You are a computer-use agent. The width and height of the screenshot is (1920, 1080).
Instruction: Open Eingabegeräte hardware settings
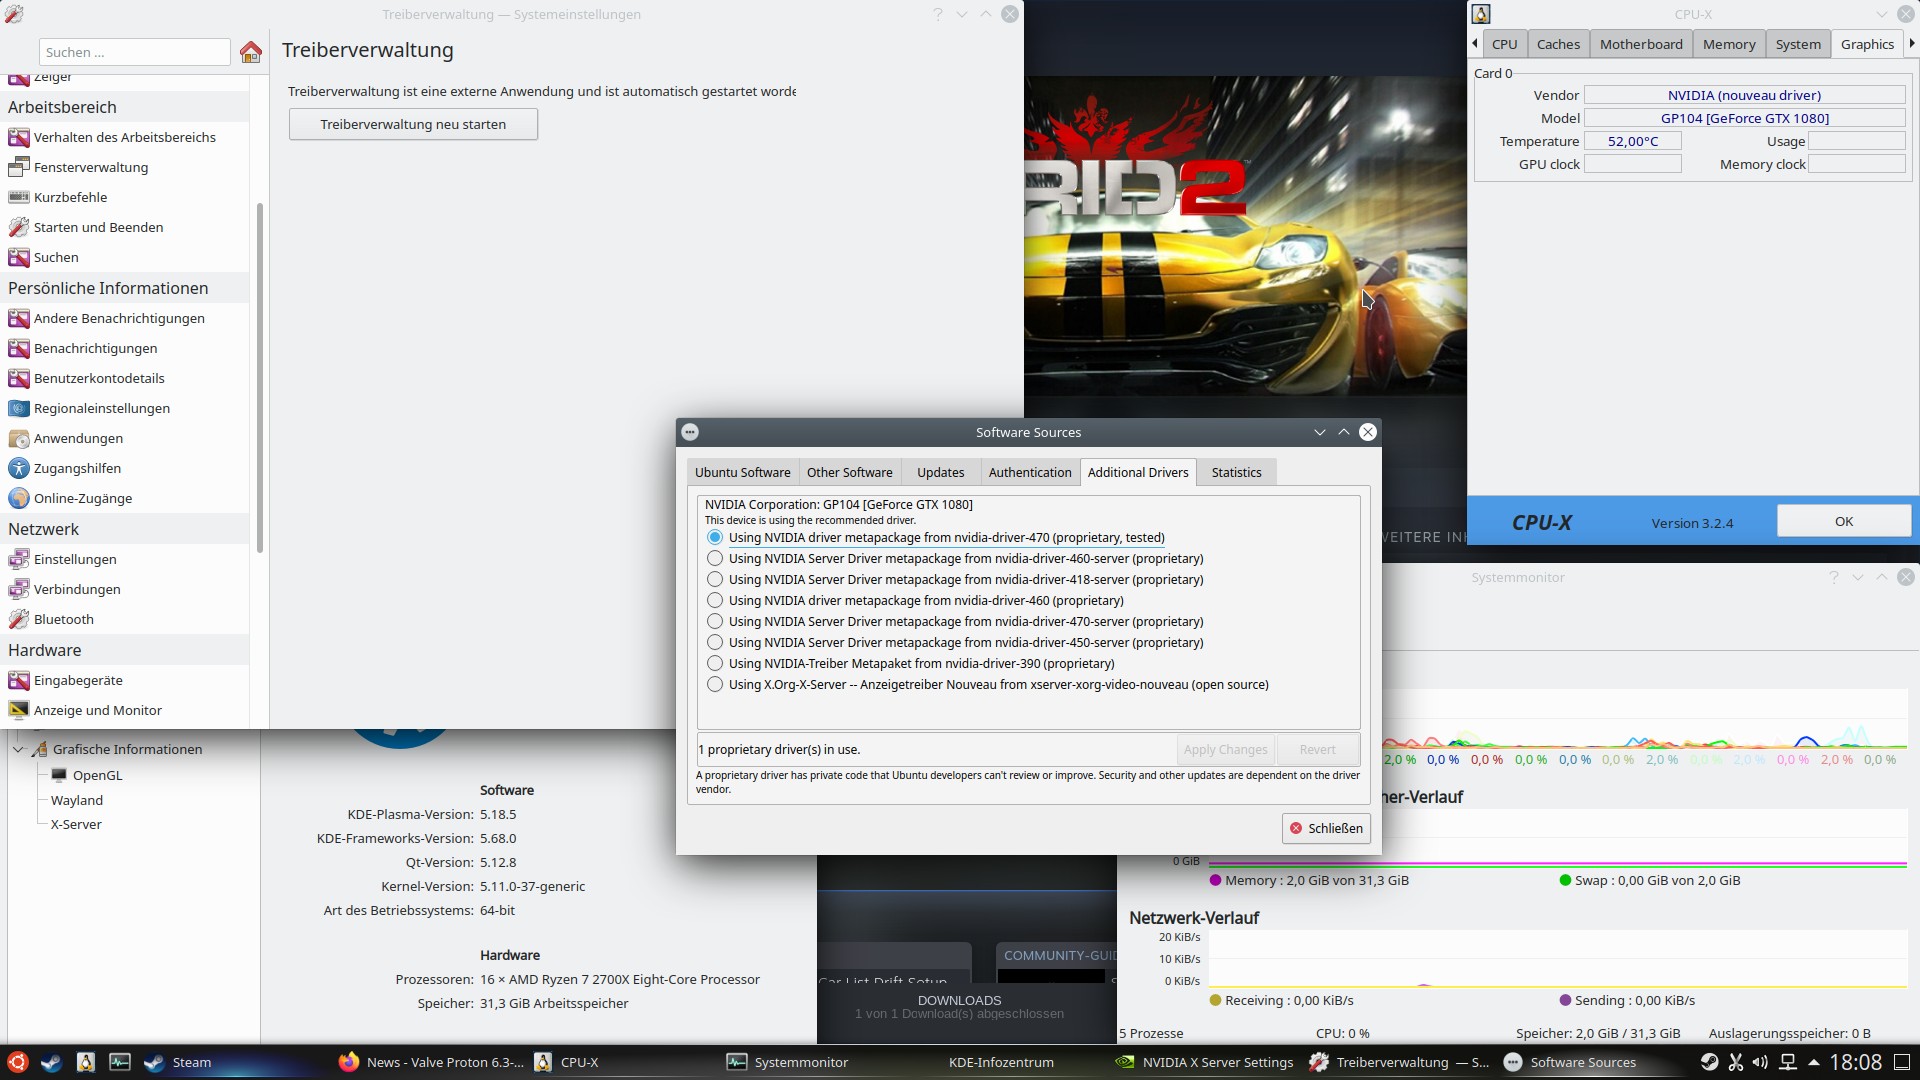pos(77,680)
